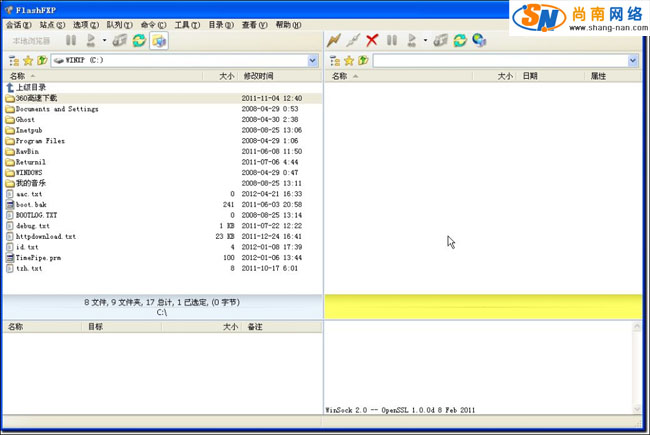Click the local folder tree icon
The height and width of the screenshot is (435, 650).
pos(13,61)
